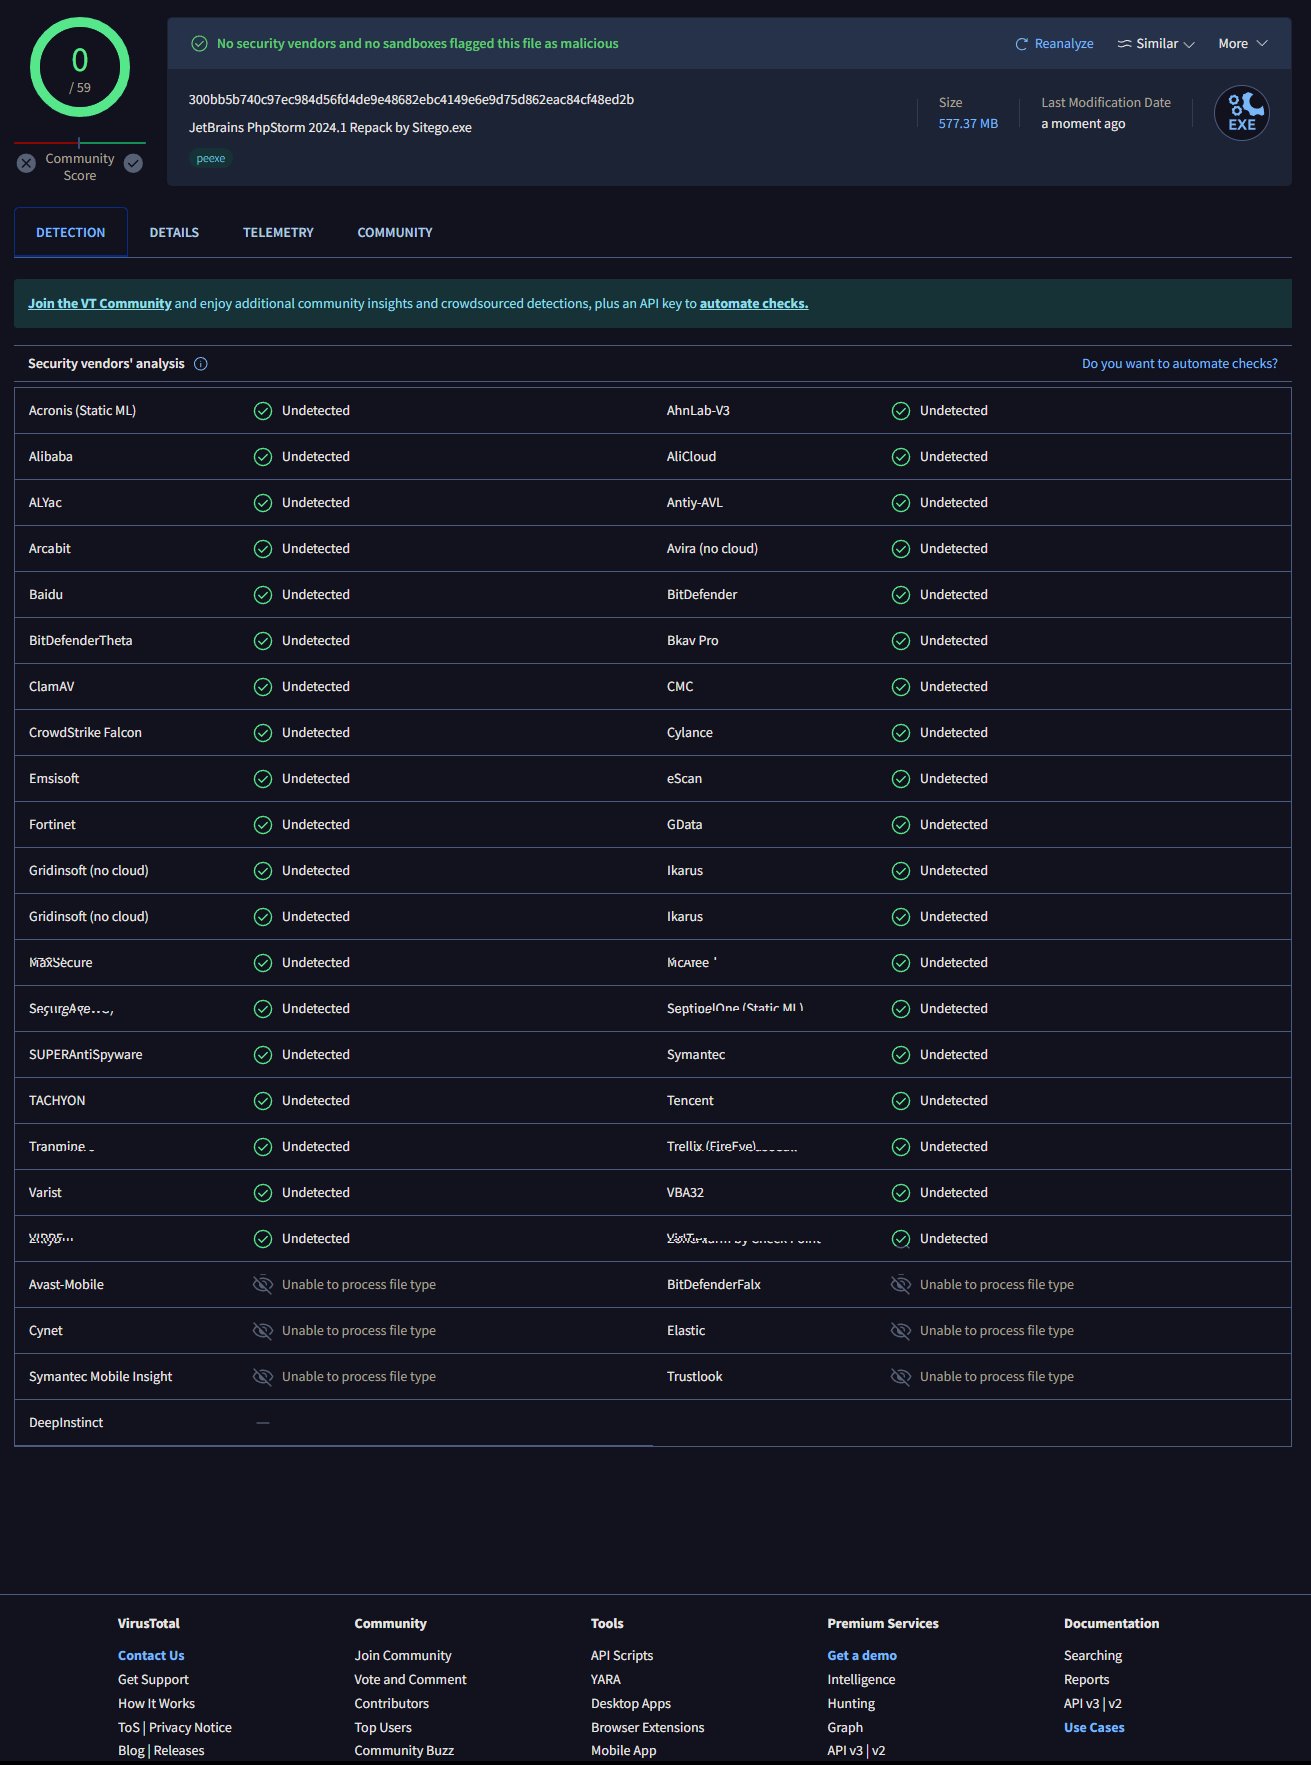
Task: Open the automate checks link in banner
Action: coord(754,304)
